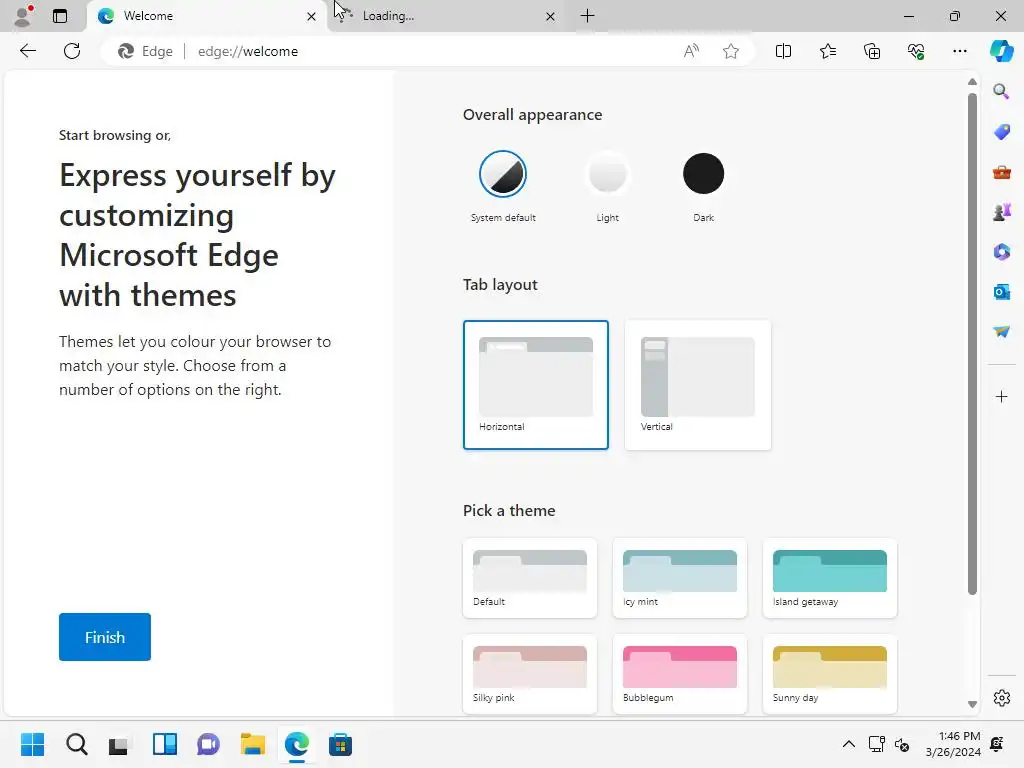1024x768 pixels.
Task: Open sidebar Microsoft 365 icon
Action: 1001,251
